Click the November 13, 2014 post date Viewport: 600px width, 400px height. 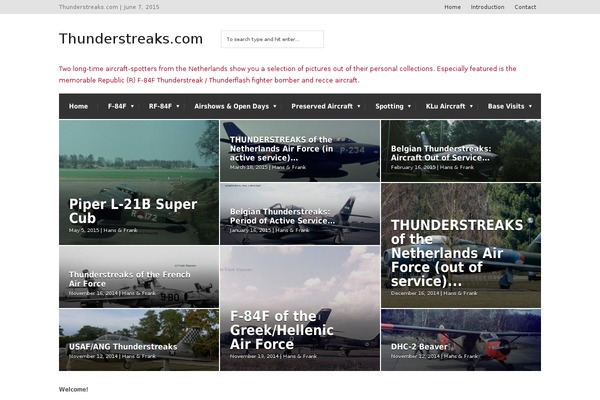pyautogui.click(x=254, y=356)
